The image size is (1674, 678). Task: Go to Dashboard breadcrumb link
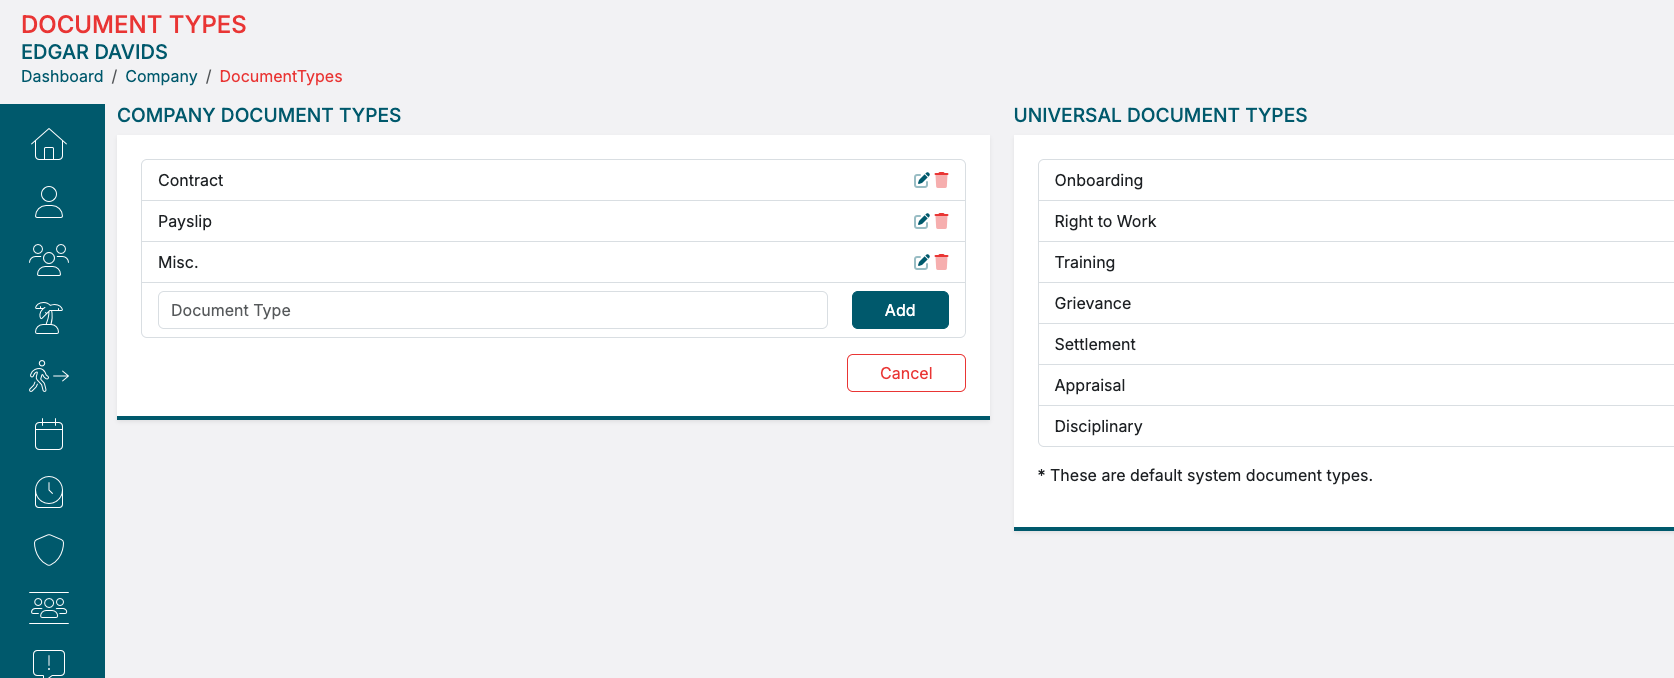[62, 77]
